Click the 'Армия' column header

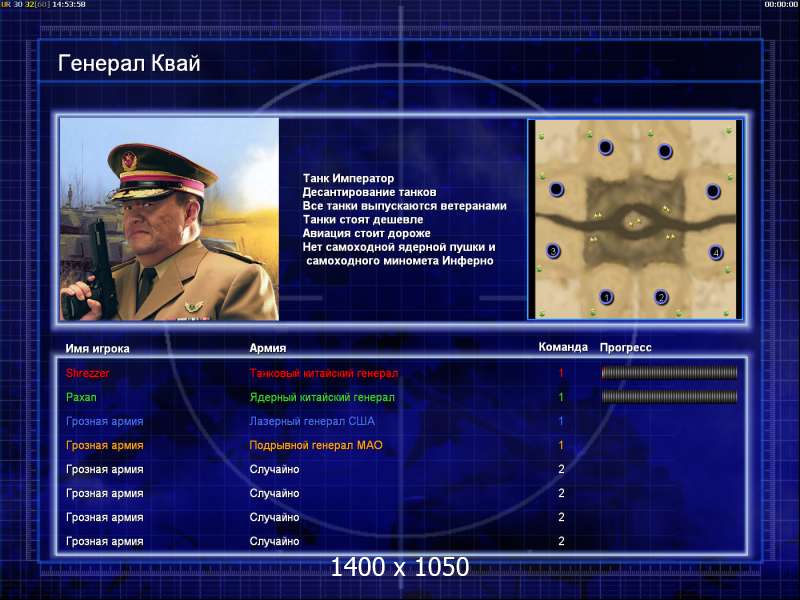pos(267,348)
